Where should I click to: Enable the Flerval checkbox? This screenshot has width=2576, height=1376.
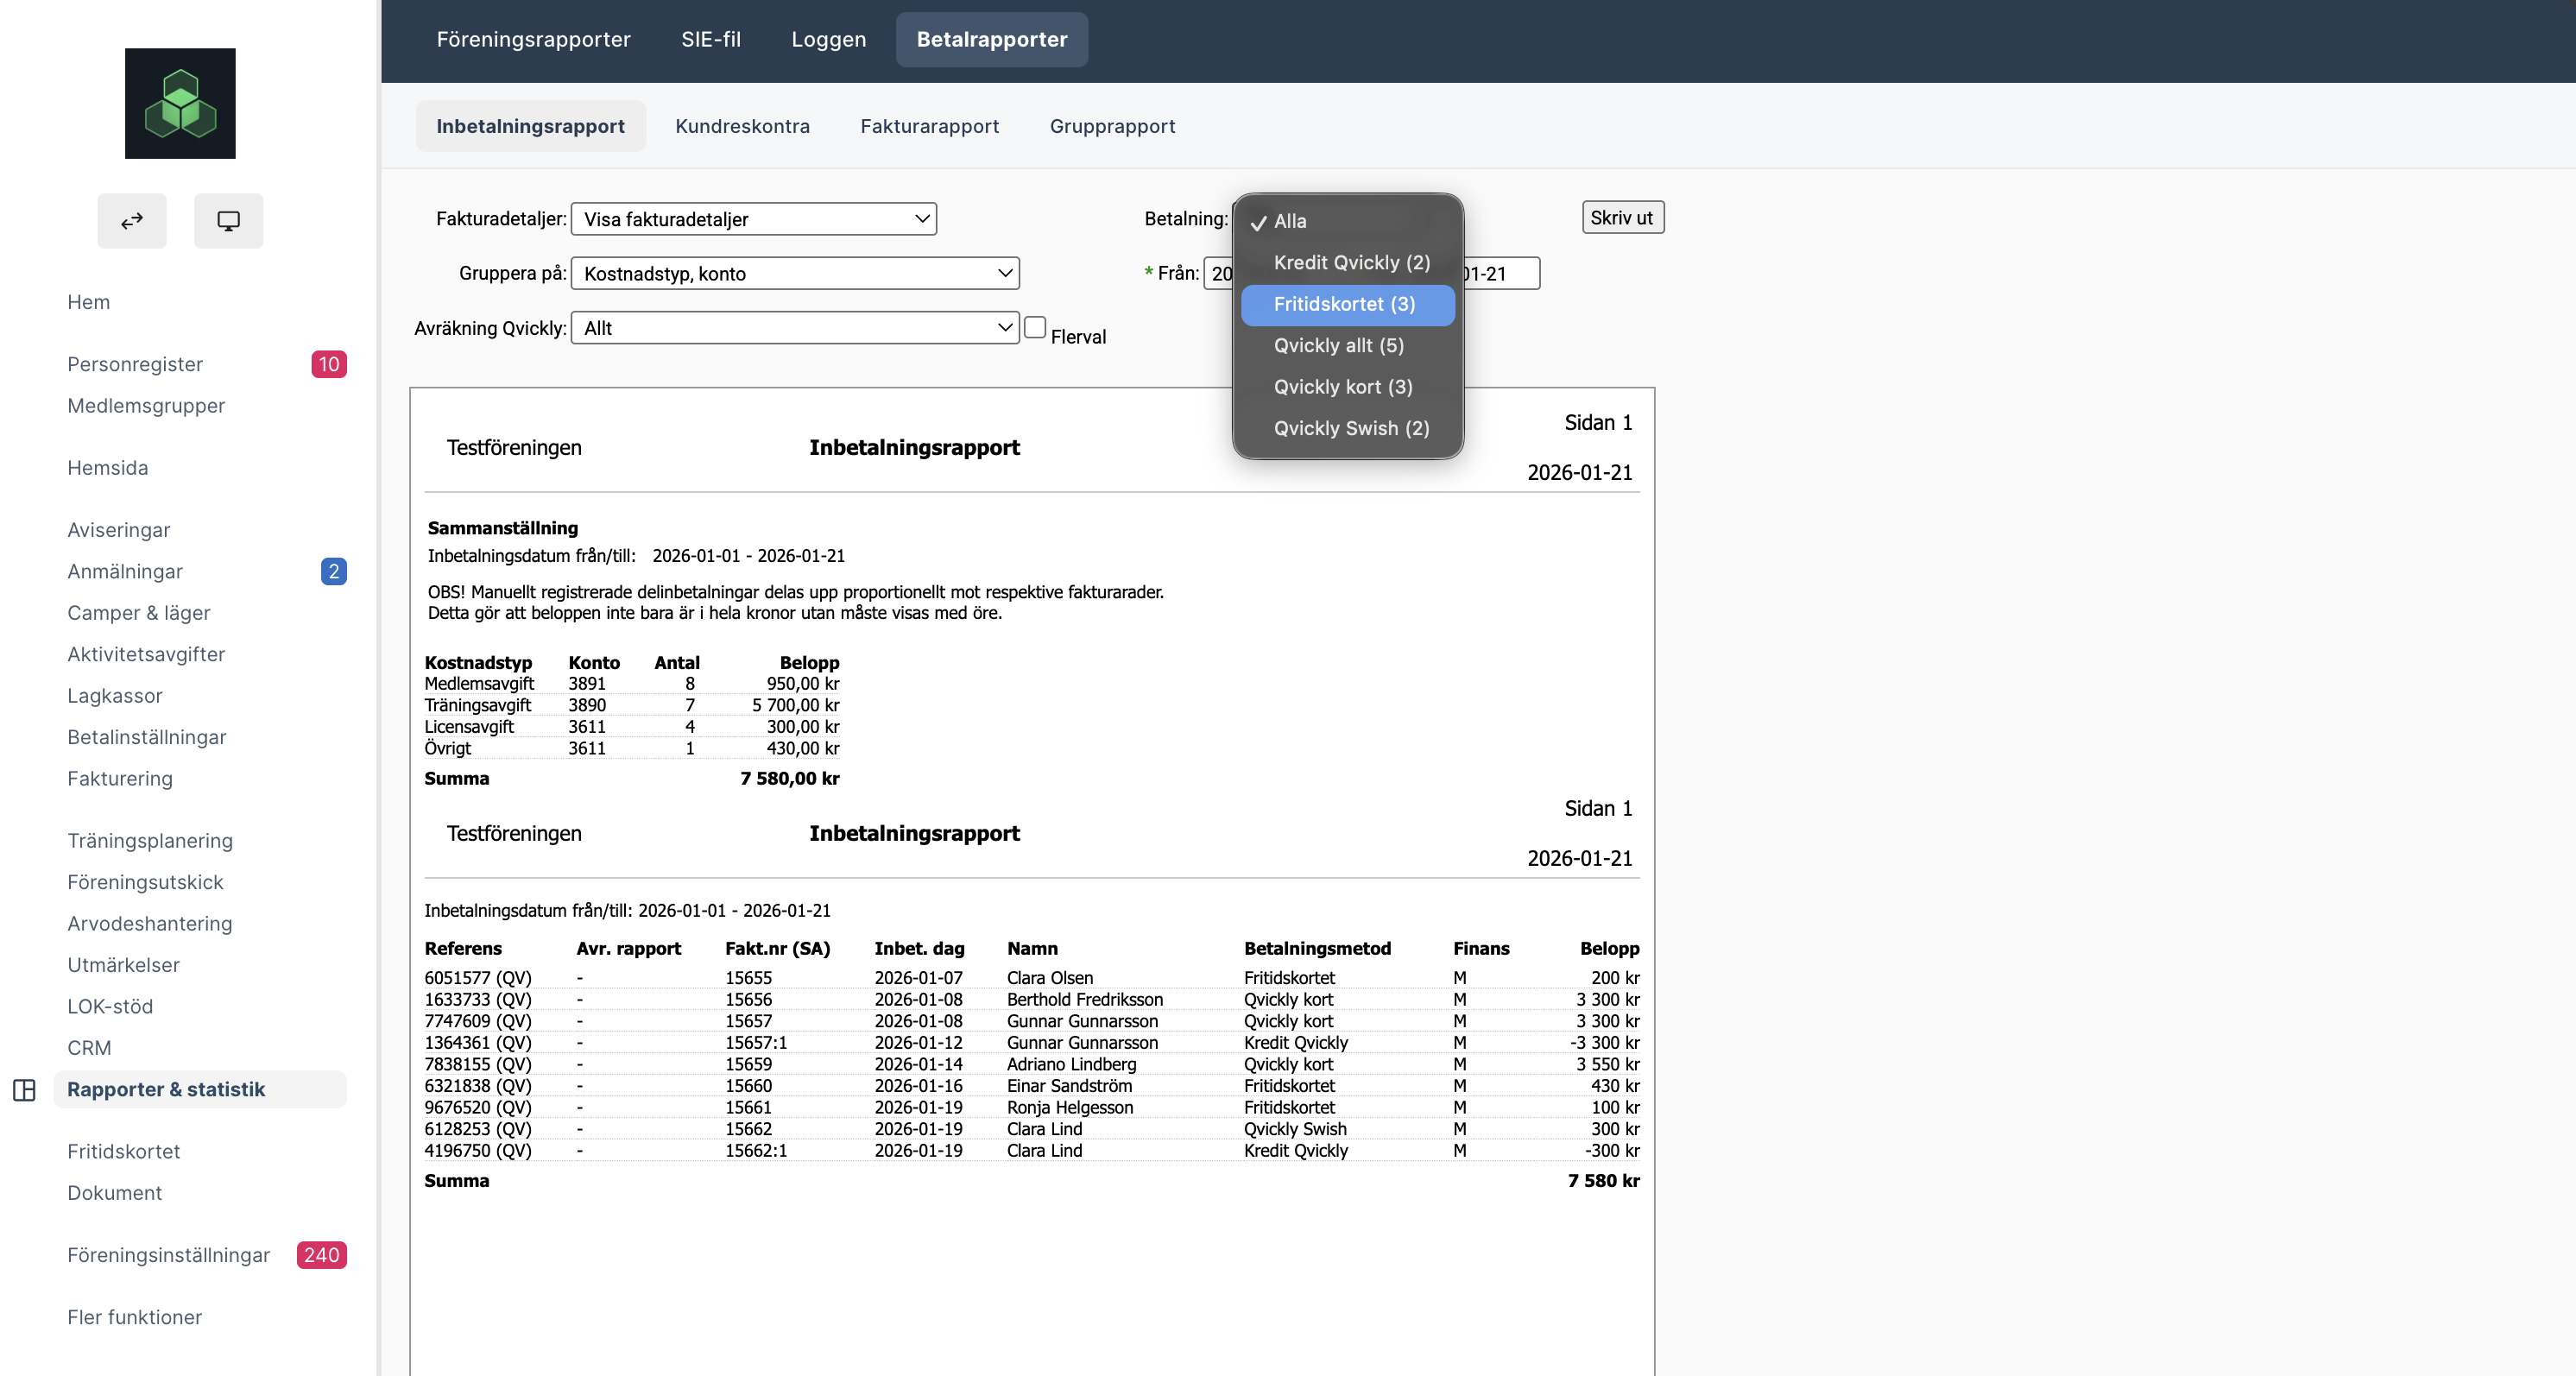pos(1035,328)
